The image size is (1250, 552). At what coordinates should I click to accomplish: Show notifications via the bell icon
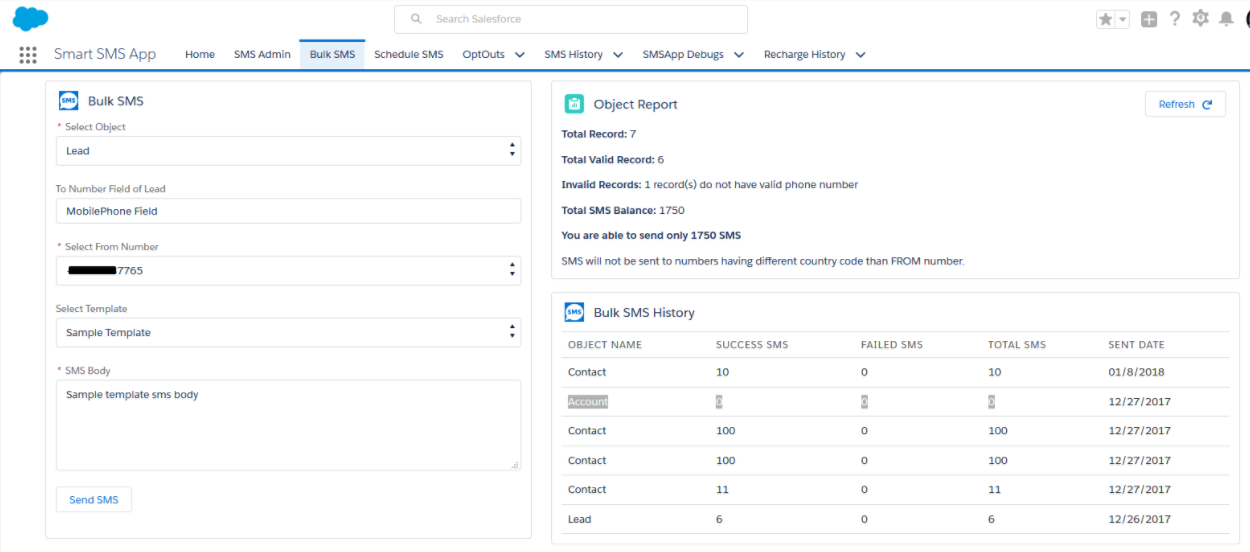(x=1226, y=19)
